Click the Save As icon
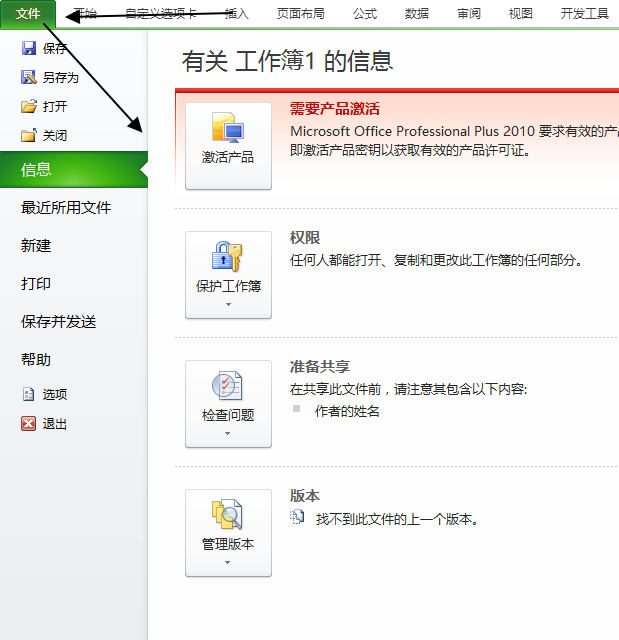The width and height of the screenshot is (619, 640). [29, 78]
